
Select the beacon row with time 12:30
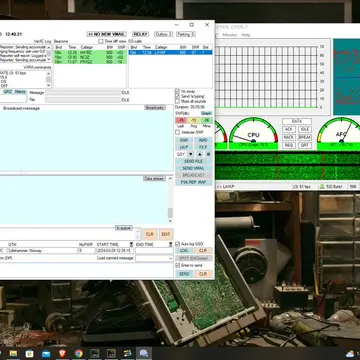[x=90, y=57]
